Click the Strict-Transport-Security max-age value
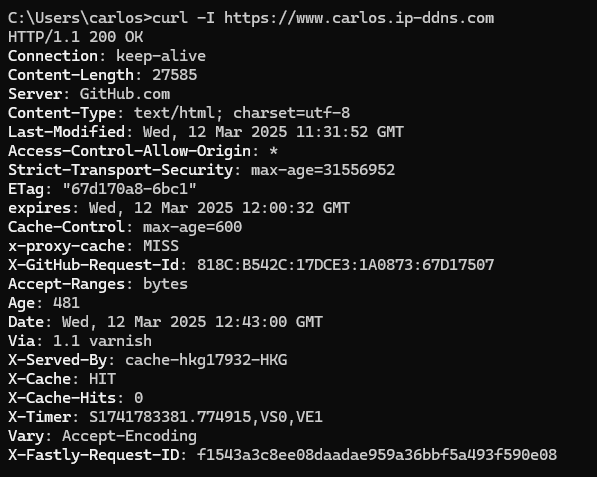Image resolution: width=597 pixels, height=477 pixels. pos(323,170)
